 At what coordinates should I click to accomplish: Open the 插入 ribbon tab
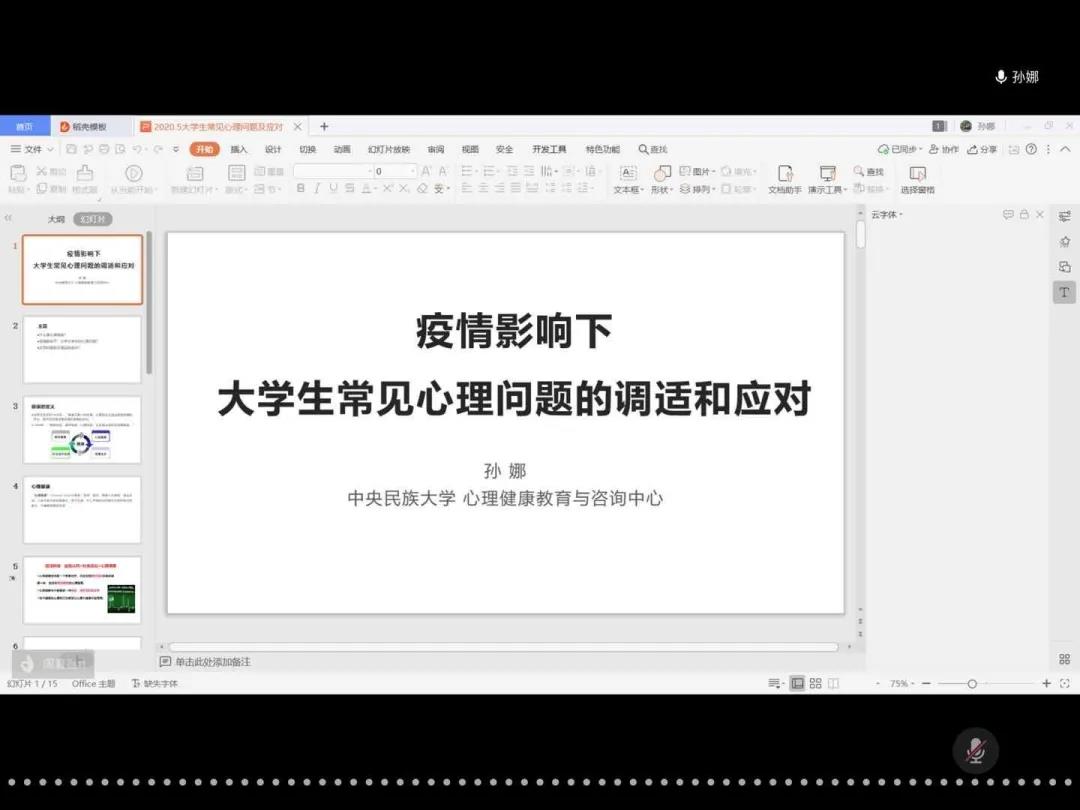pos(239,149)
